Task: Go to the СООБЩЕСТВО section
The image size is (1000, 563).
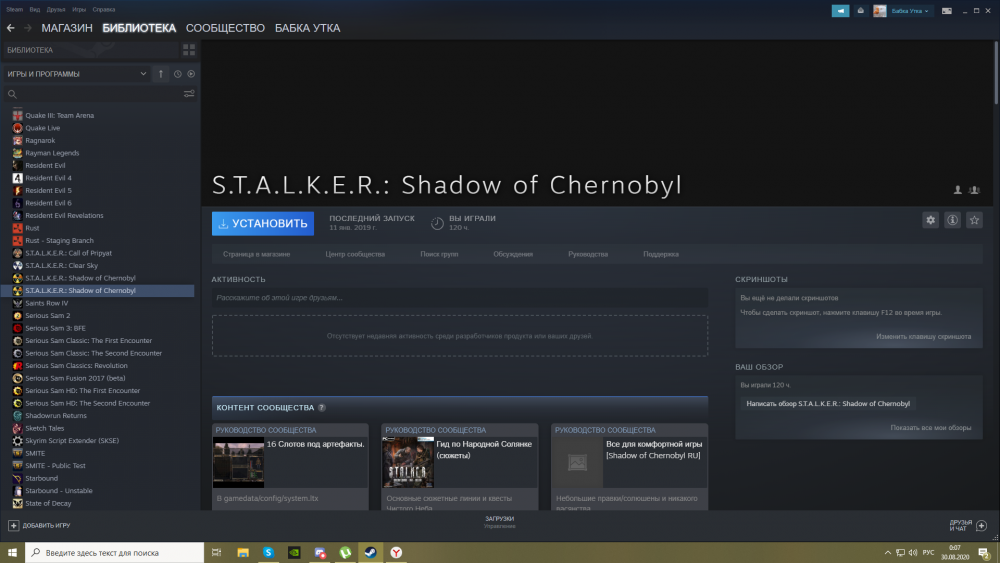Action: coord(225,28)
